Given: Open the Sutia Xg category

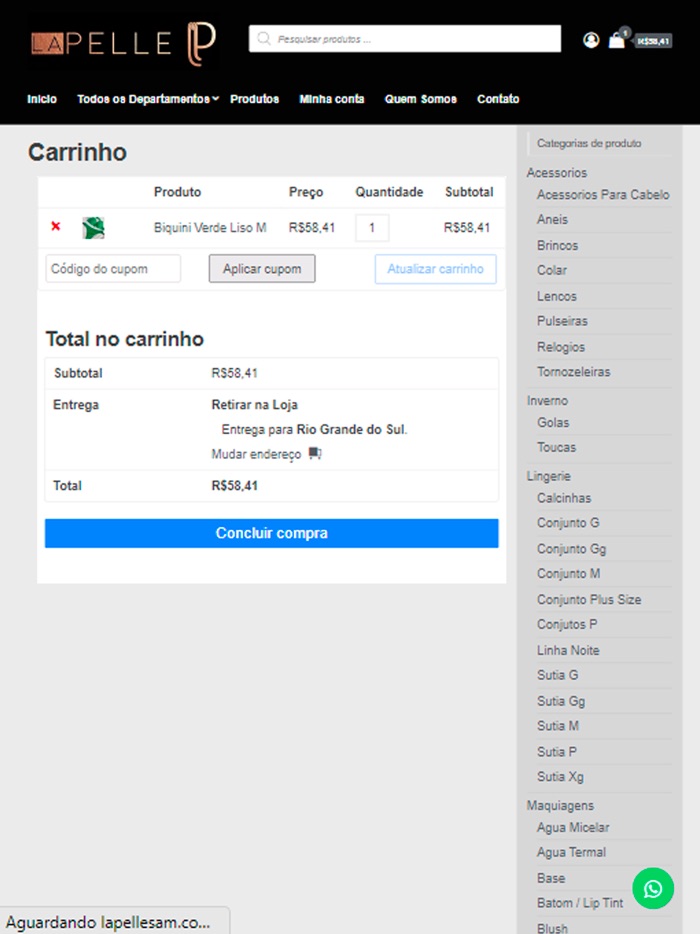Looking at the screenshot, I should pyautogui.click(x=560, y=777).
